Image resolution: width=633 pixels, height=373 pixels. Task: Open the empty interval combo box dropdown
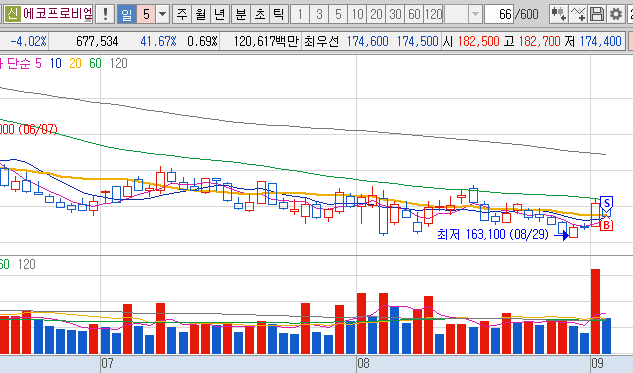coord(476,15)
